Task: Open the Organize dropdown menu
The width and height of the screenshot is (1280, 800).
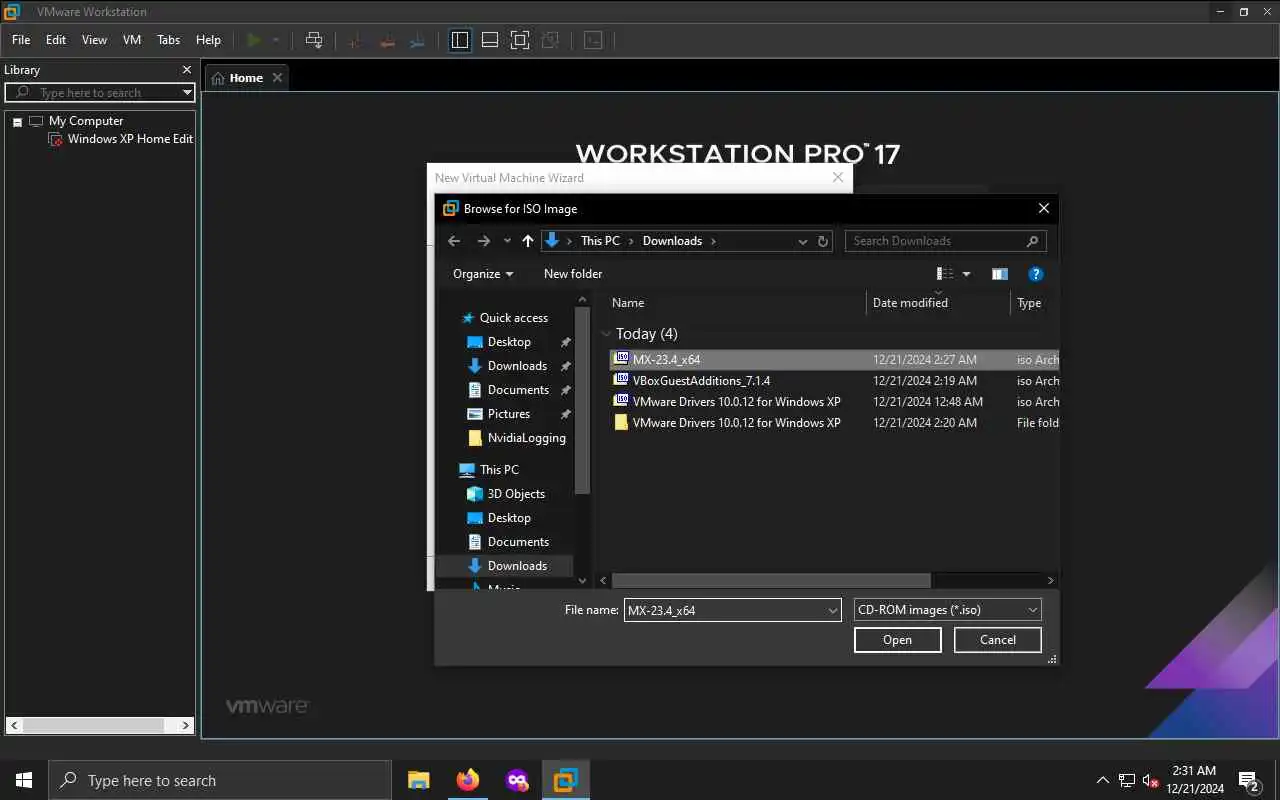Action: click(x=483, y=274)
